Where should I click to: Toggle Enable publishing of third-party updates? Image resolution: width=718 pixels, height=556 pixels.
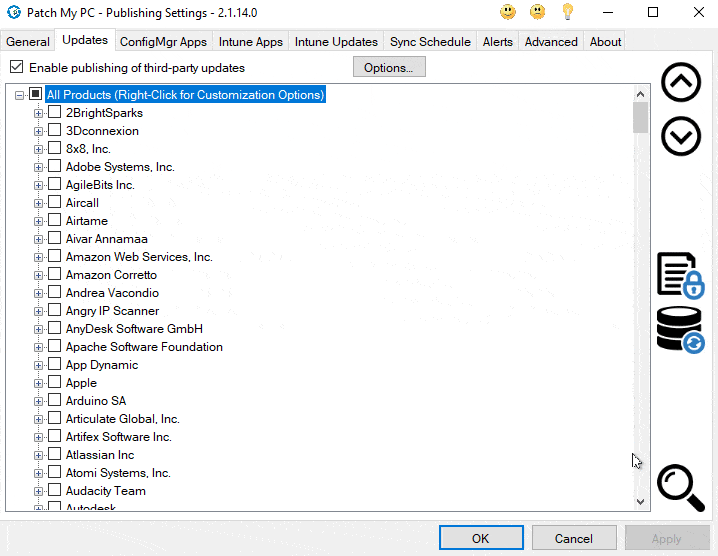pos(16,67)
